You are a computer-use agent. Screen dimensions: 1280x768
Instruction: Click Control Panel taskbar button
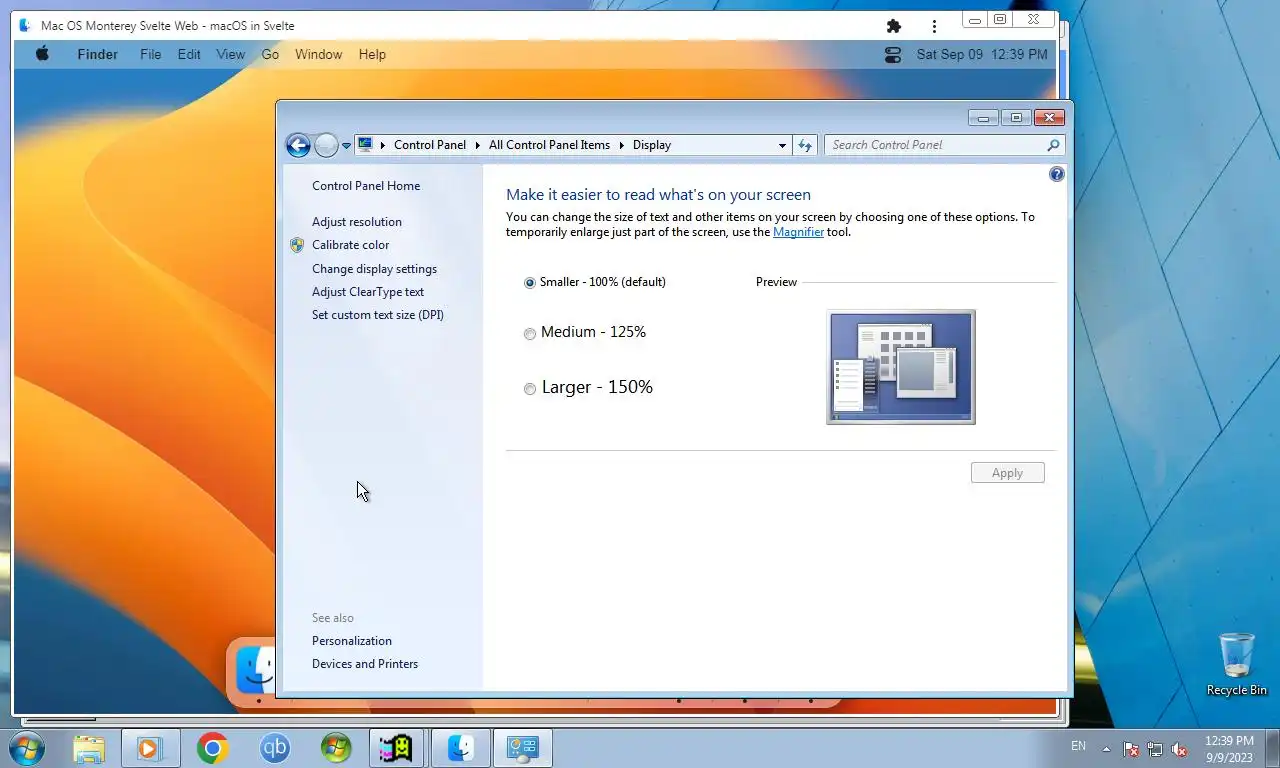pyautogui.click(x=523, y=748)
